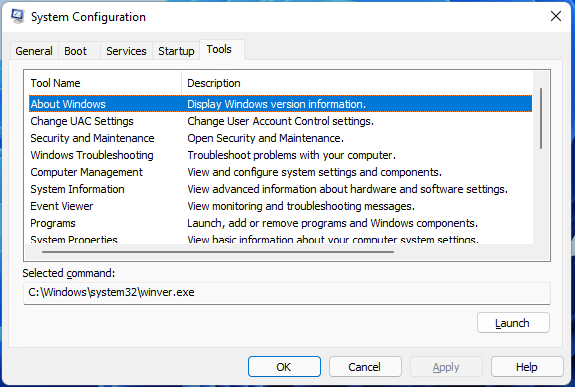
Task: Click 'Launch, add or remove programs' description
Action: [x=333, y=223]
